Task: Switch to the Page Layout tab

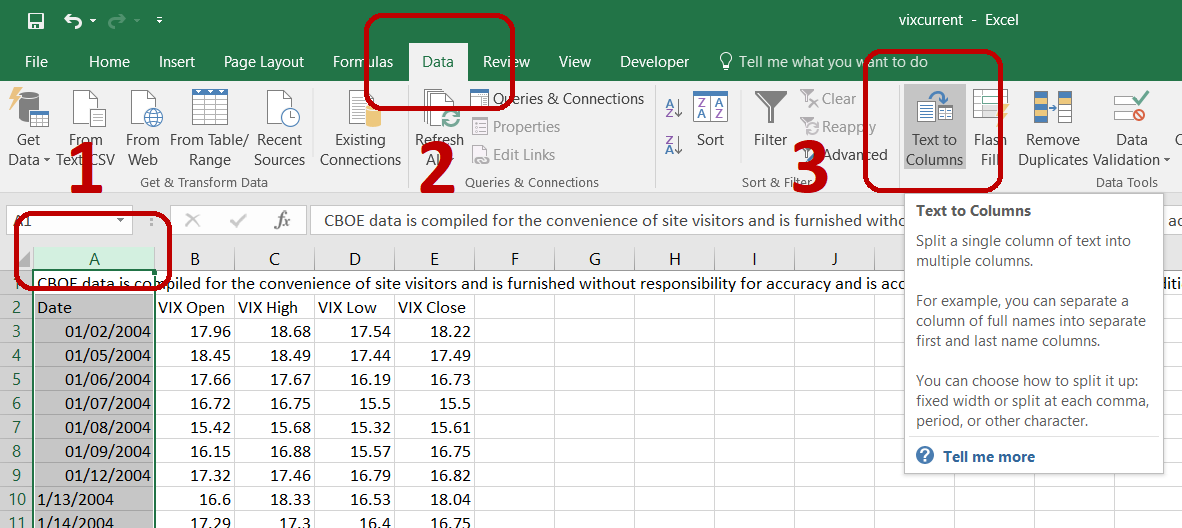Action: pyautogui.click(x=264, y=62)
